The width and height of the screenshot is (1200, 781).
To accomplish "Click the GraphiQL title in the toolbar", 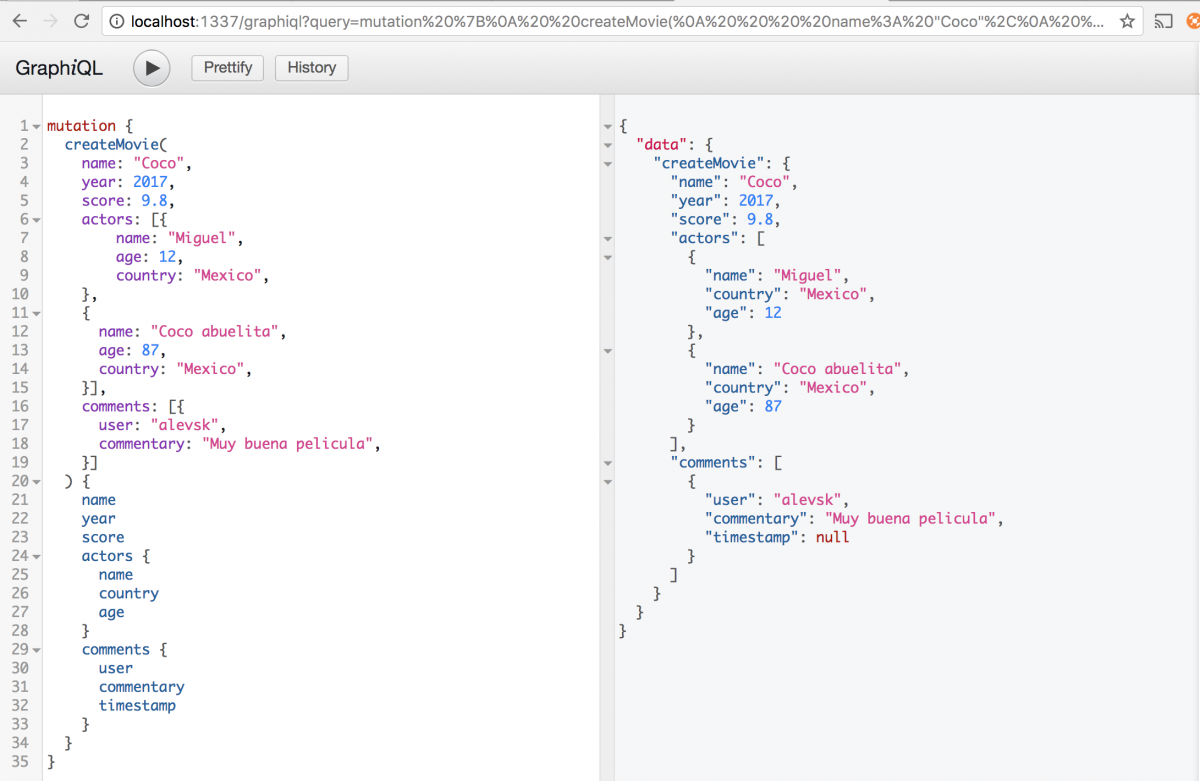I will coord(59,68).
